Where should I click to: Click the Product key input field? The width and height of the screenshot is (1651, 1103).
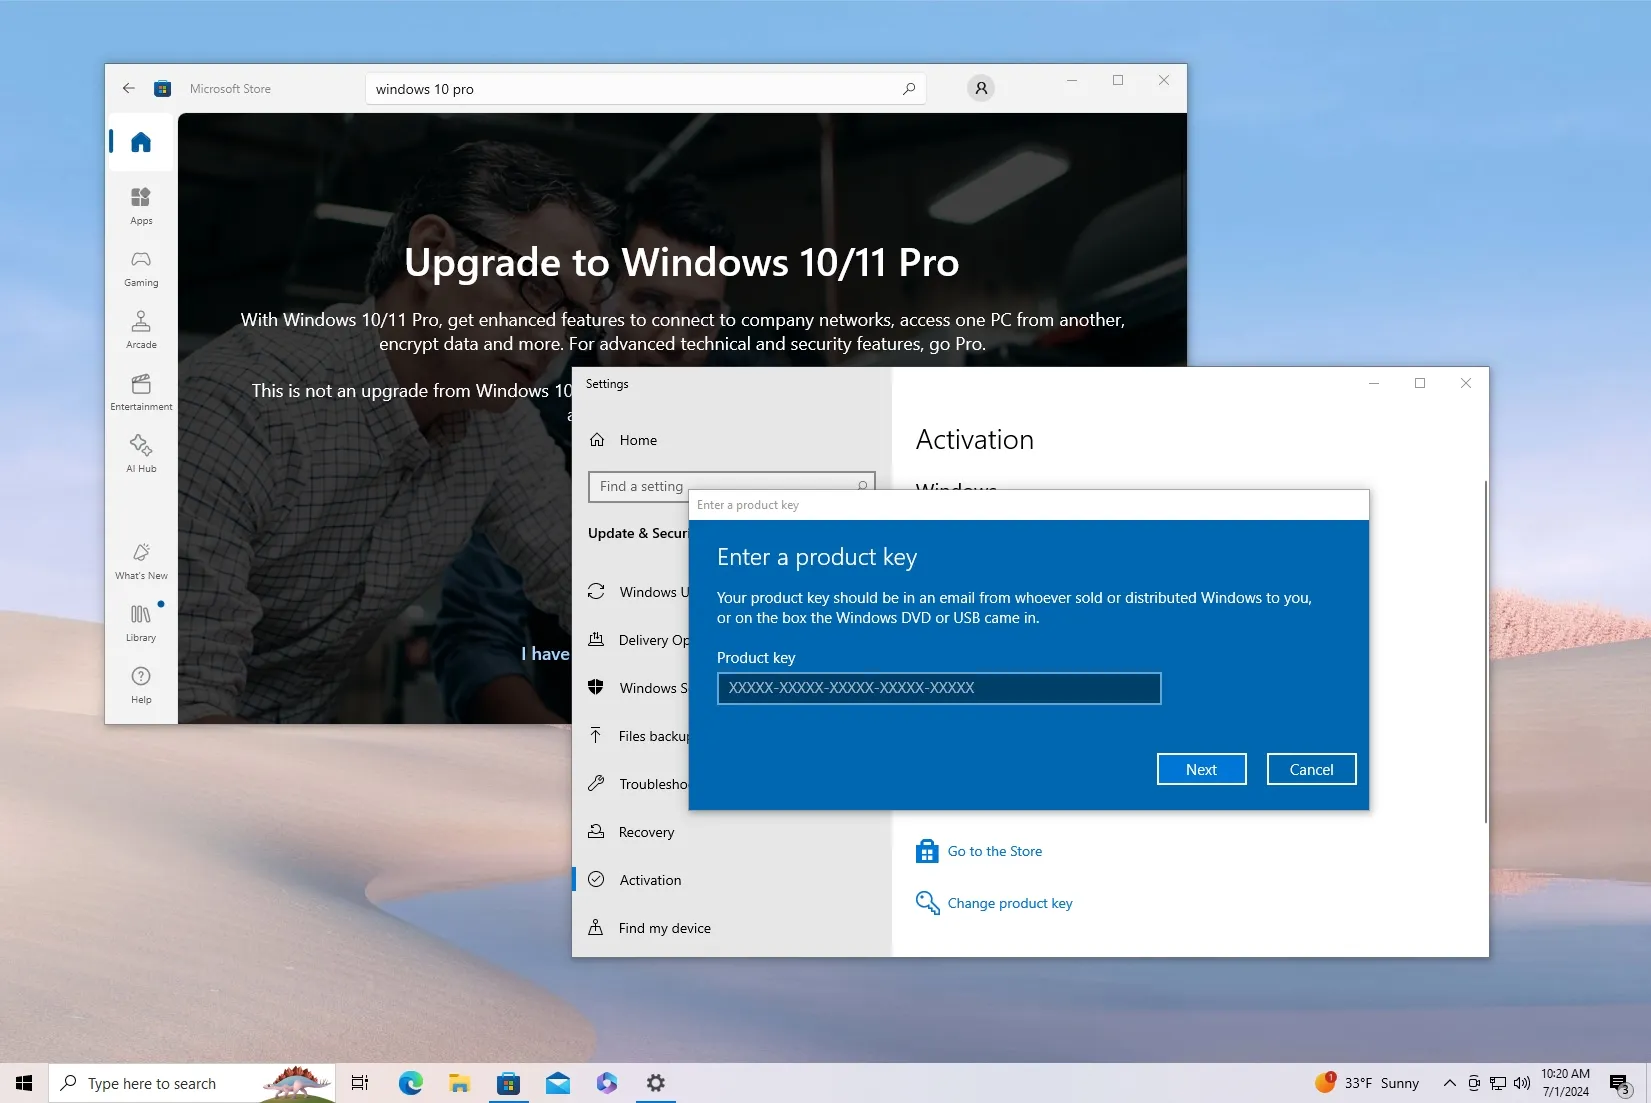[x=938, y=688]
